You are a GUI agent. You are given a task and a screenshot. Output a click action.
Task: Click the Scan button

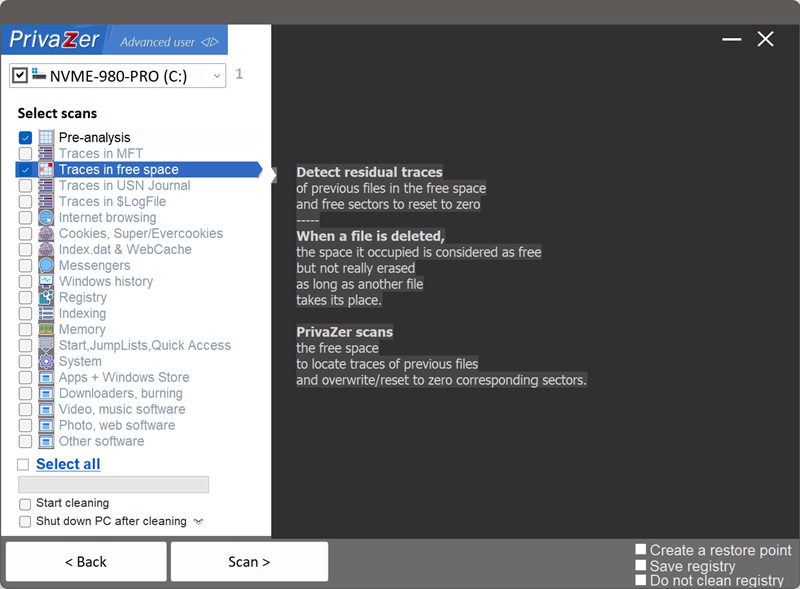[x=249, y=561]
